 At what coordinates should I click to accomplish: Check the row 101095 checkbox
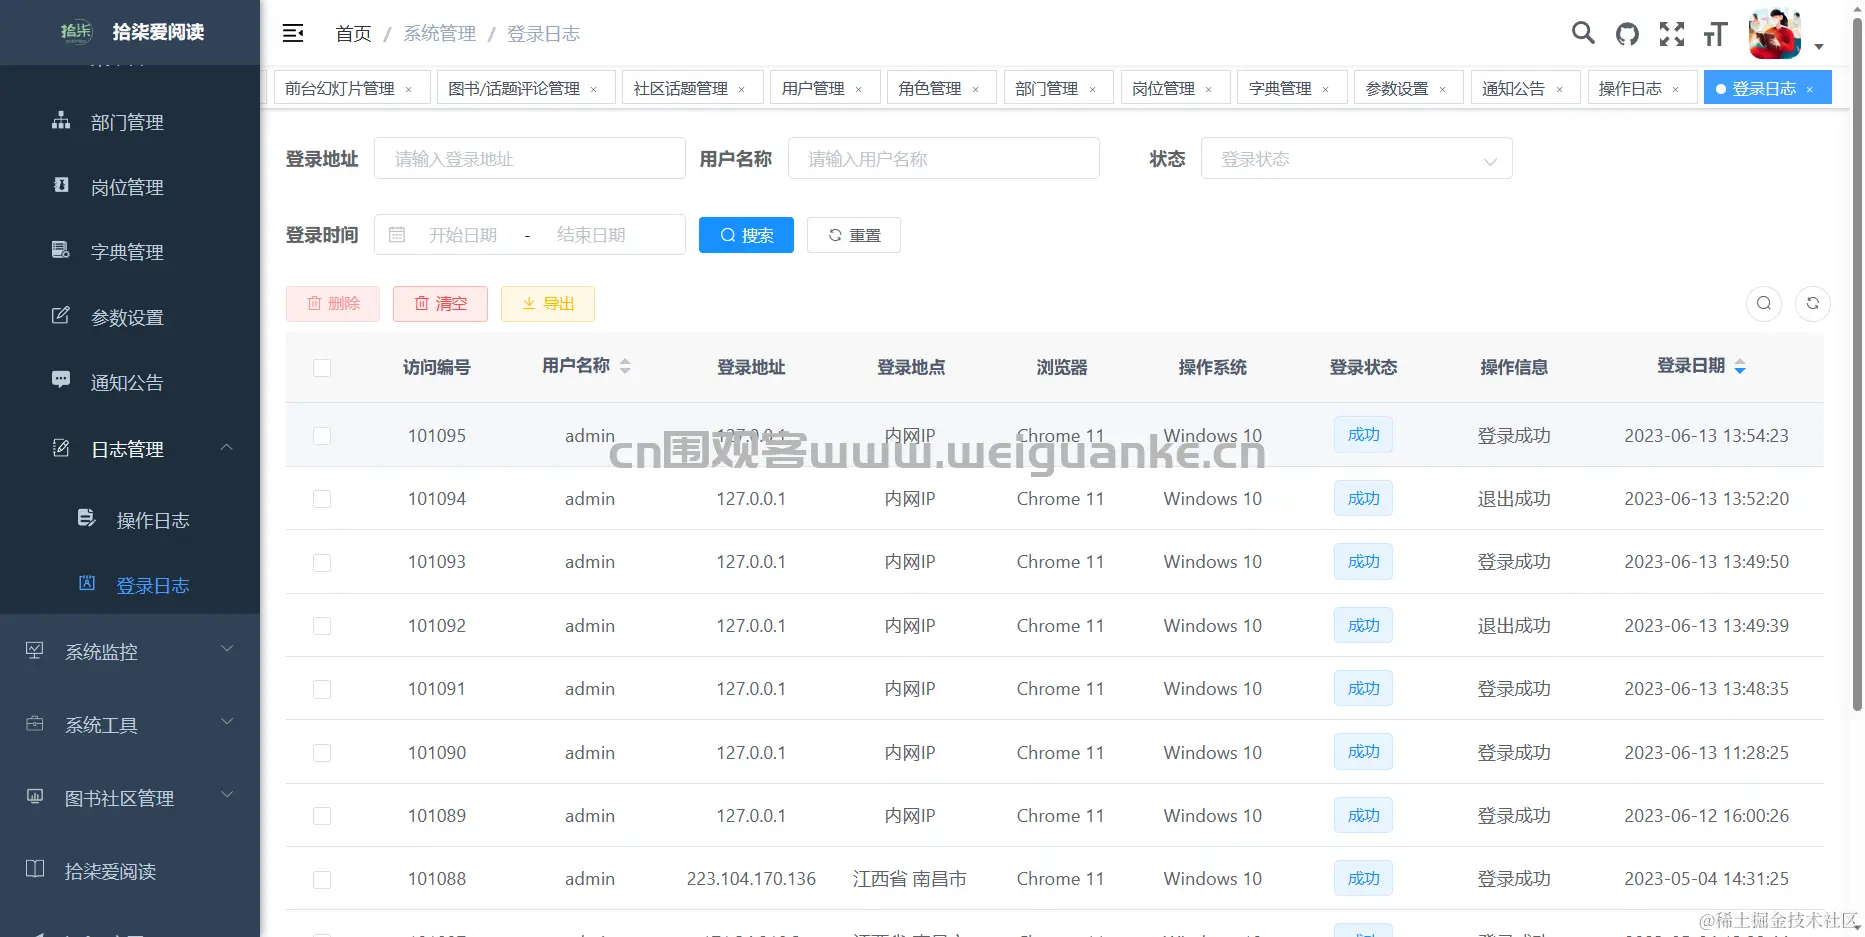322,436
